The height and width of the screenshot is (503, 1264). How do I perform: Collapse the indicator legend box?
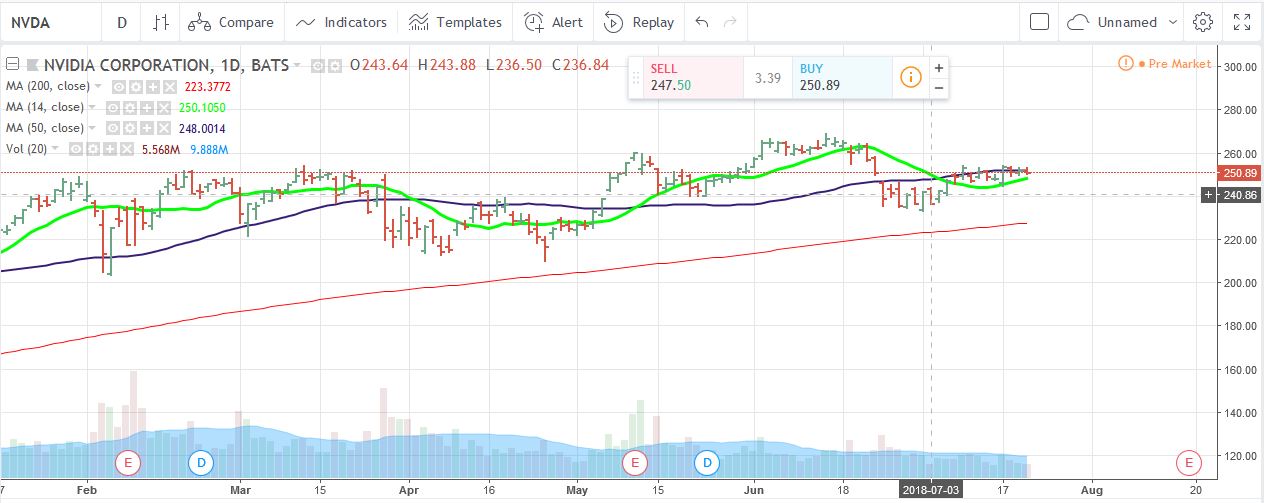(x=12, y=65)
